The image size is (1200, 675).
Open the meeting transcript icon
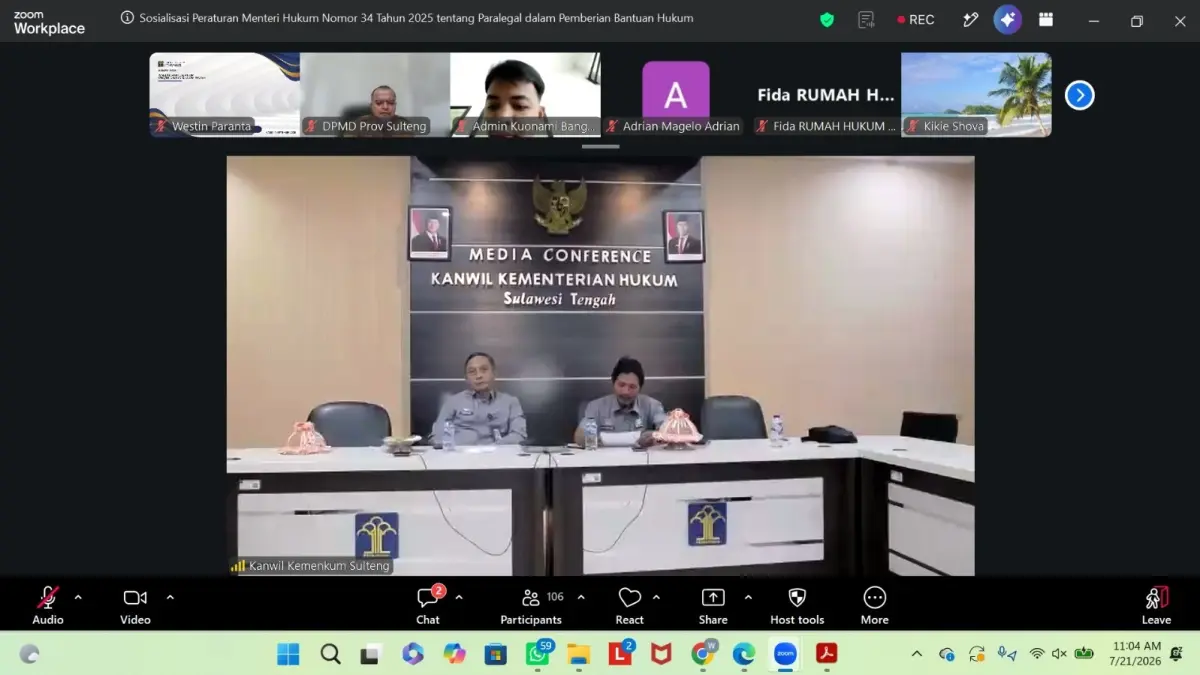[866, 20]
